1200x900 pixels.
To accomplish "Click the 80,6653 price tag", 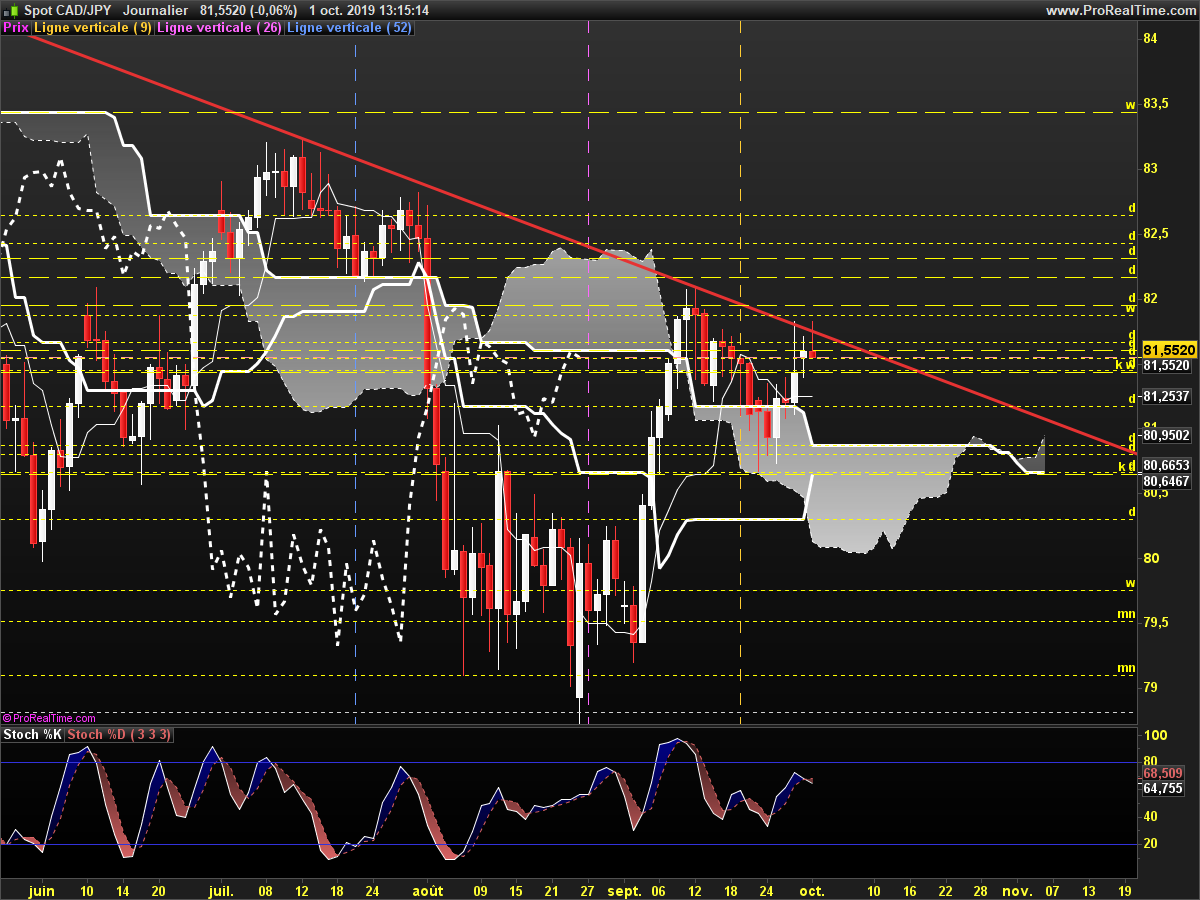I will click(1166, 465).
